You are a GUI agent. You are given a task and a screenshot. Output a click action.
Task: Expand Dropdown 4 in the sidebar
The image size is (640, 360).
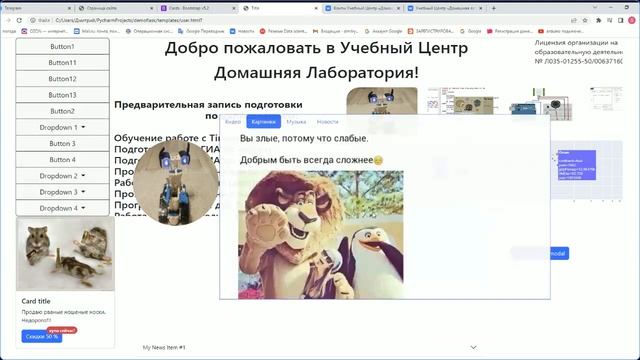click(x=62, y=208)
